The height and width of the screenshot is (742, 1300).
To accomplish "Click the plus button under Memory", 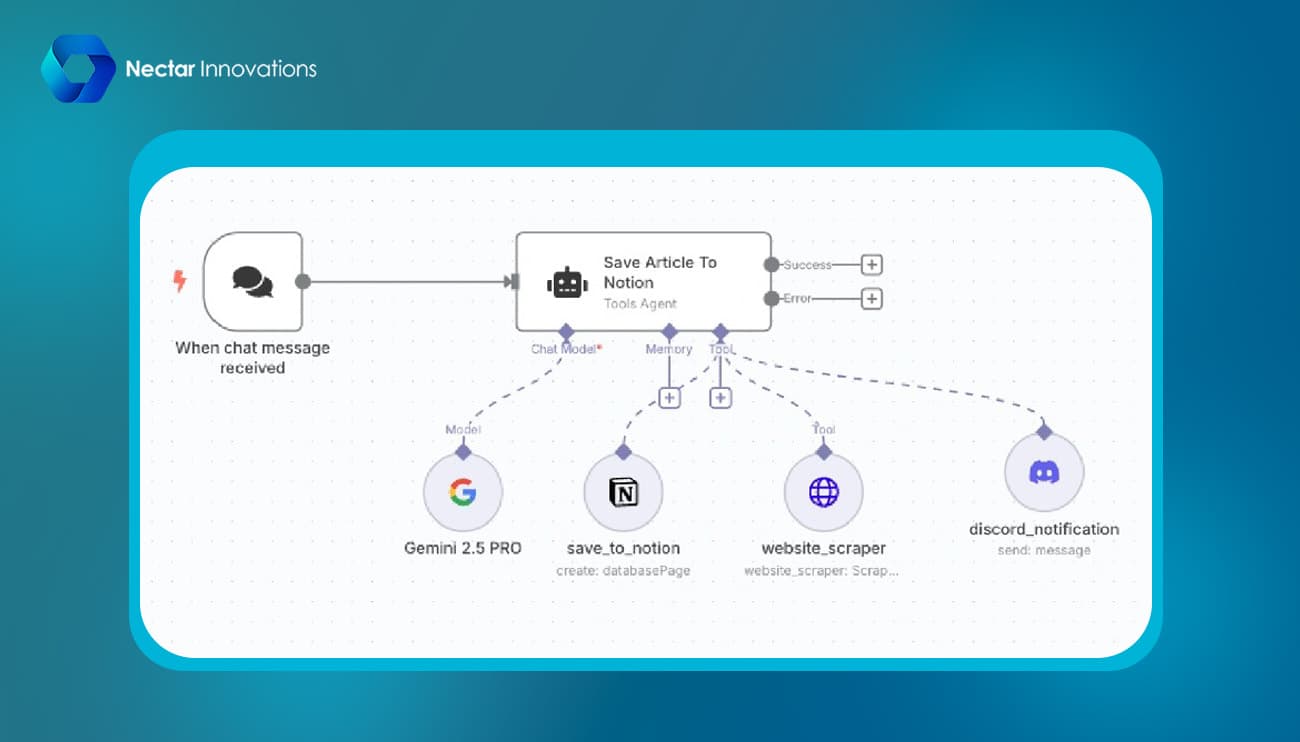I will (669, 397).
